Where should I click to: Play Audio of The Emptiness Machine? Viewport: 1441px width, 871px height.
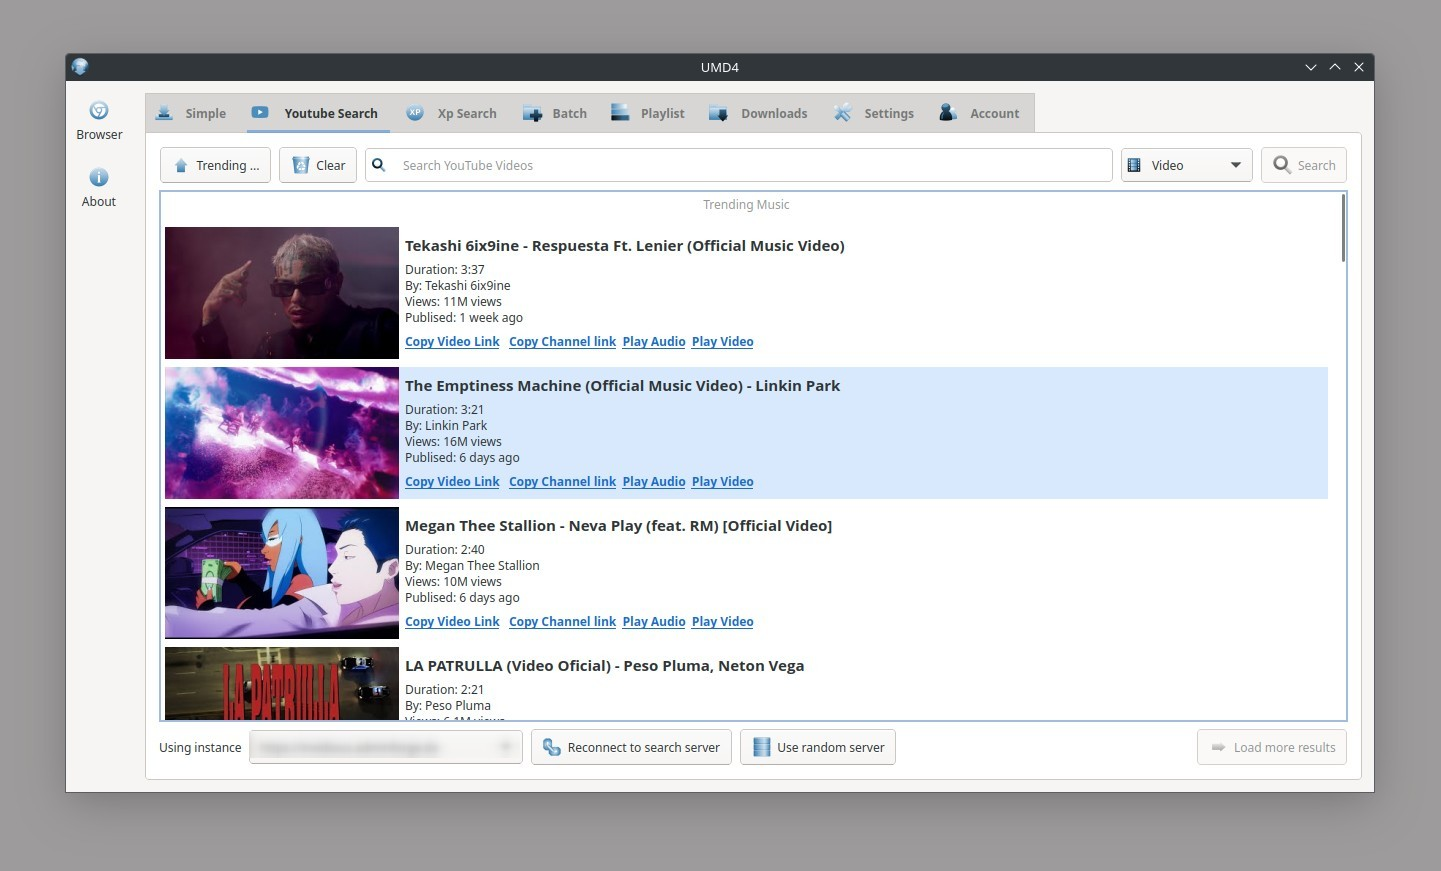[654, 482]
